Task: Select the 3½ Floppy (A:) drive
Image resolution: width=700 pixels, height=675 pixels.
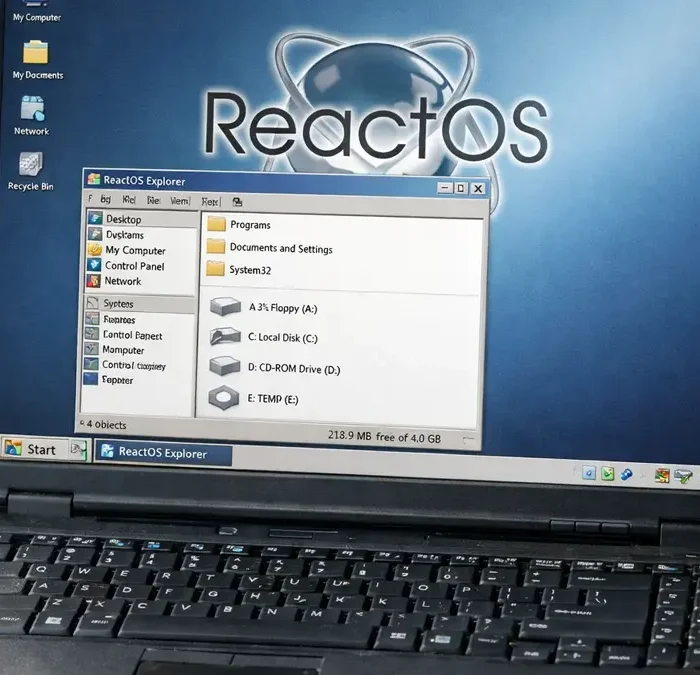Action: 263,308
